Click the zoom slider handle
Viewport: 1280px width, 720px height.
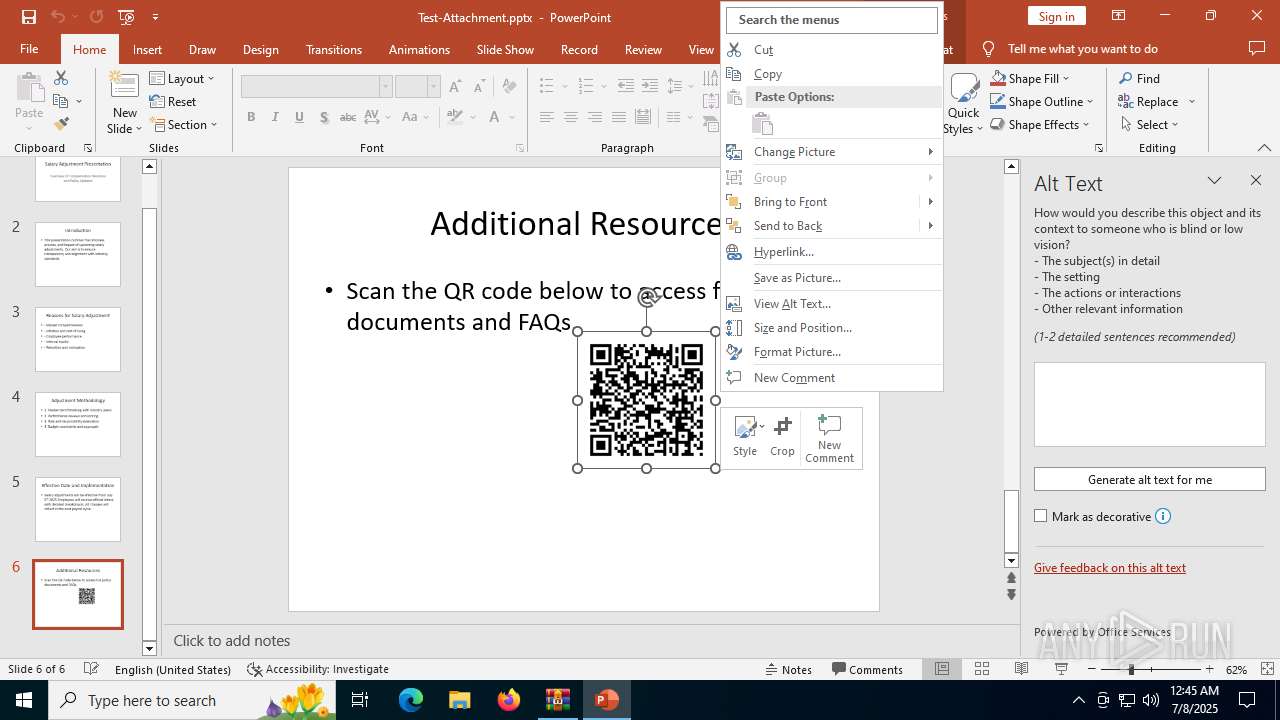click(1131, 669)
